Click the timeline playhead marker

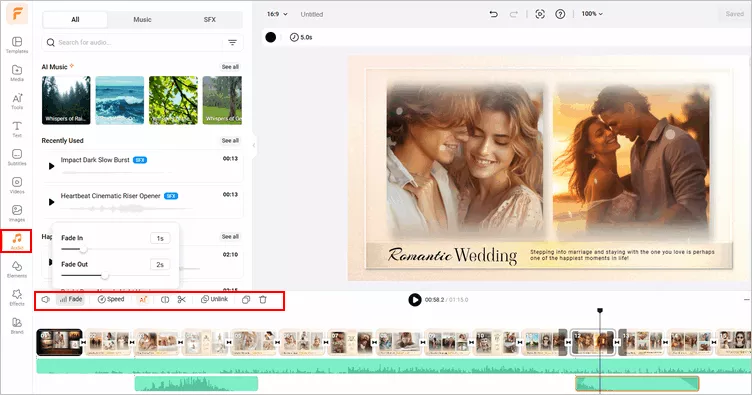pyautogui.click(x=599, y=311)
